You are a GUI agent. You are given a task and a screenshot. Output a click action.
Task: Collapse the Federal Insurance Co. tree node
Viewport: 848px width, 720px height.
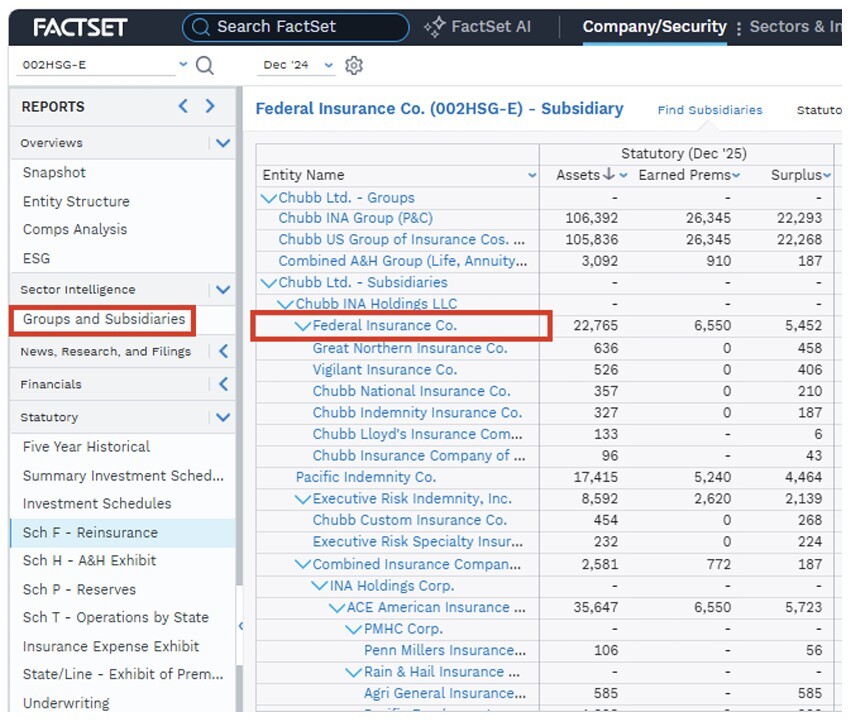pos(303,326)
